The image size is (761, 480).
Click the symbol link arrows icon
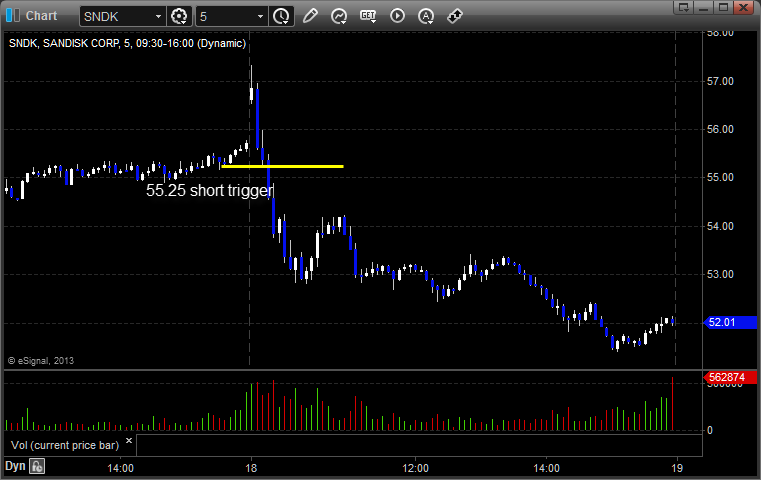[x=455, y=16]
